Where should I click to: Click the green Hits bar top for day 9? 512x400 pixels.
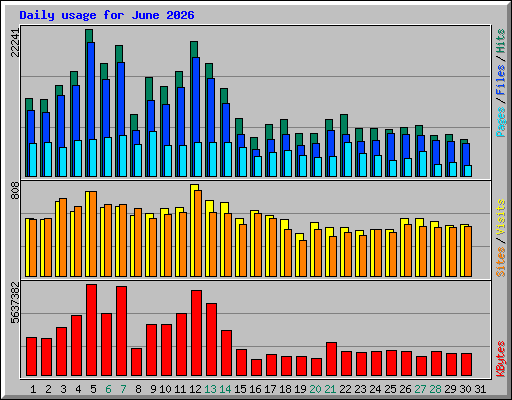click(149, 88)
